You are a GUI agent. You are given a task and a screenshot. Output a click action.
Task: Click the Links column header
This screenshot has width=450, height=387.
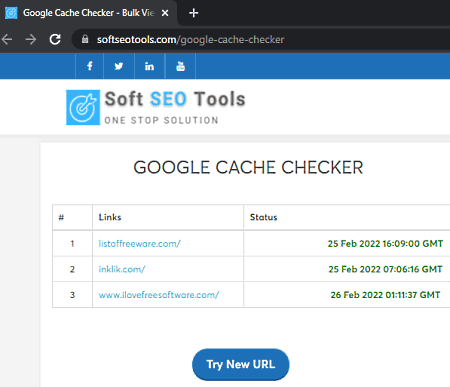110,217
